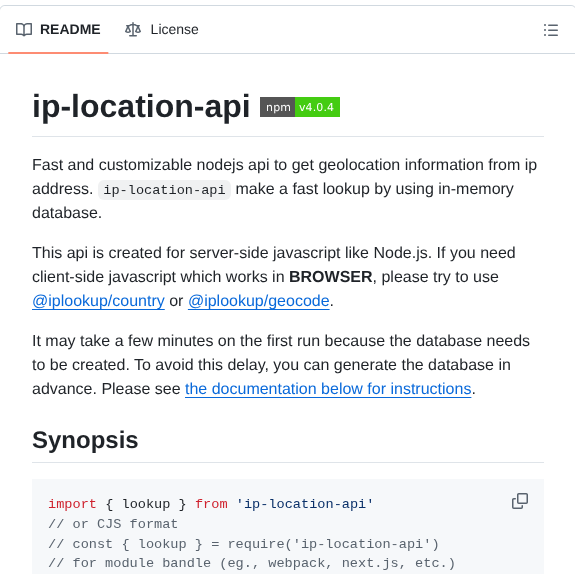
Task: Follow the documentation below for instructions link
Action: (328, 389)
